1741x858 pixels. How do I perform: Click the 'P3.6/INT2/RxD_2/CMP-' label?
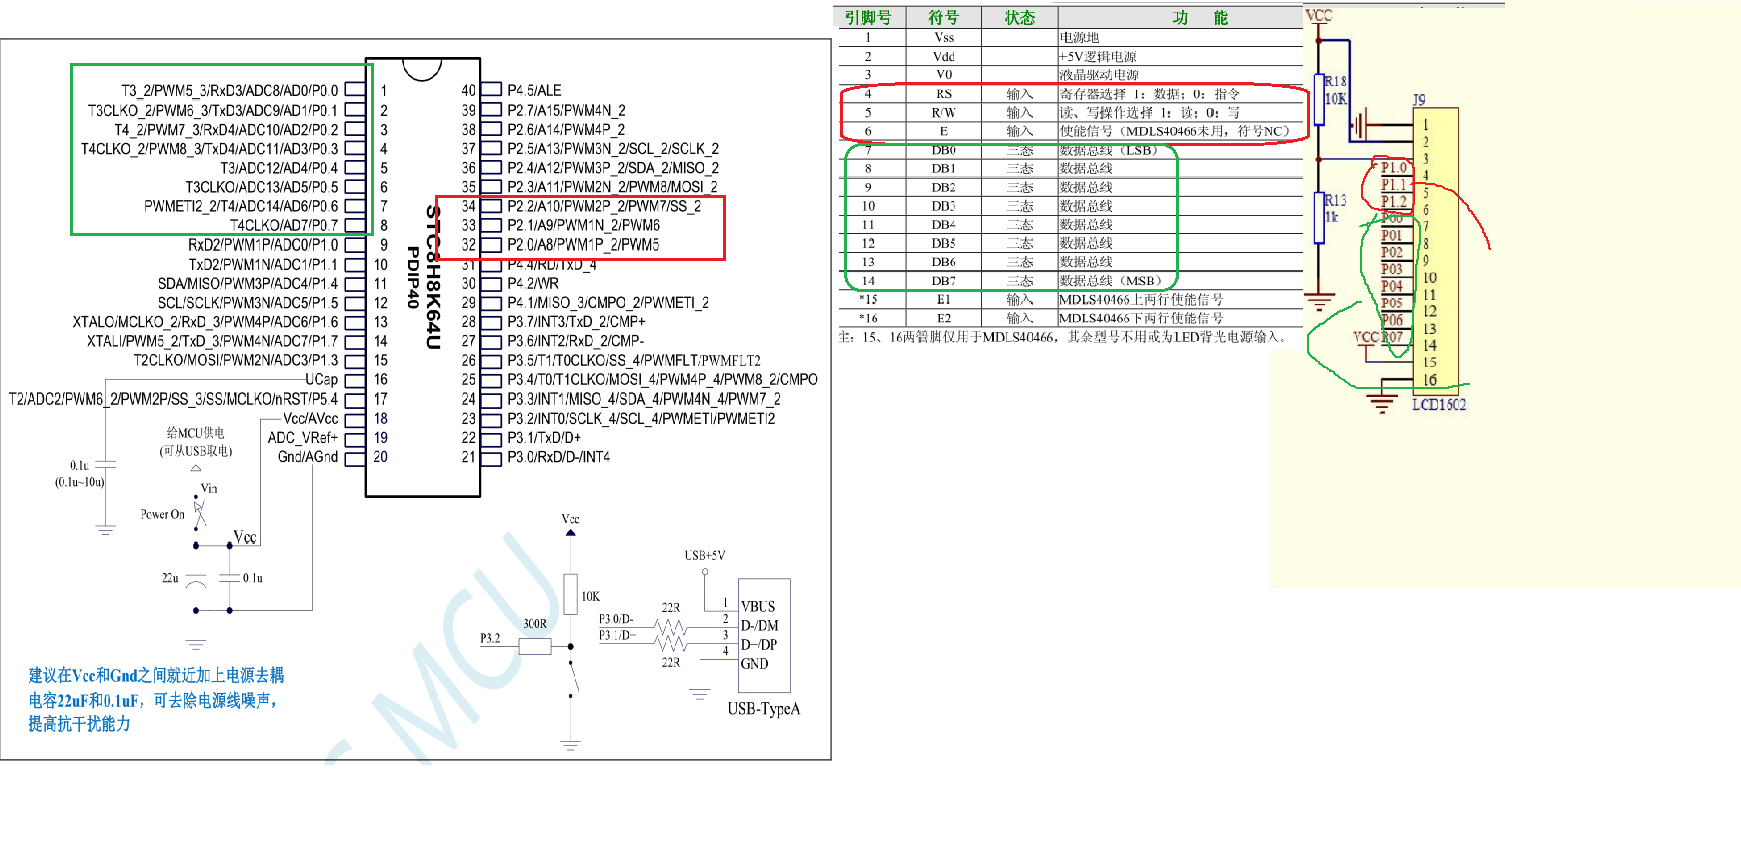[575, 341]
